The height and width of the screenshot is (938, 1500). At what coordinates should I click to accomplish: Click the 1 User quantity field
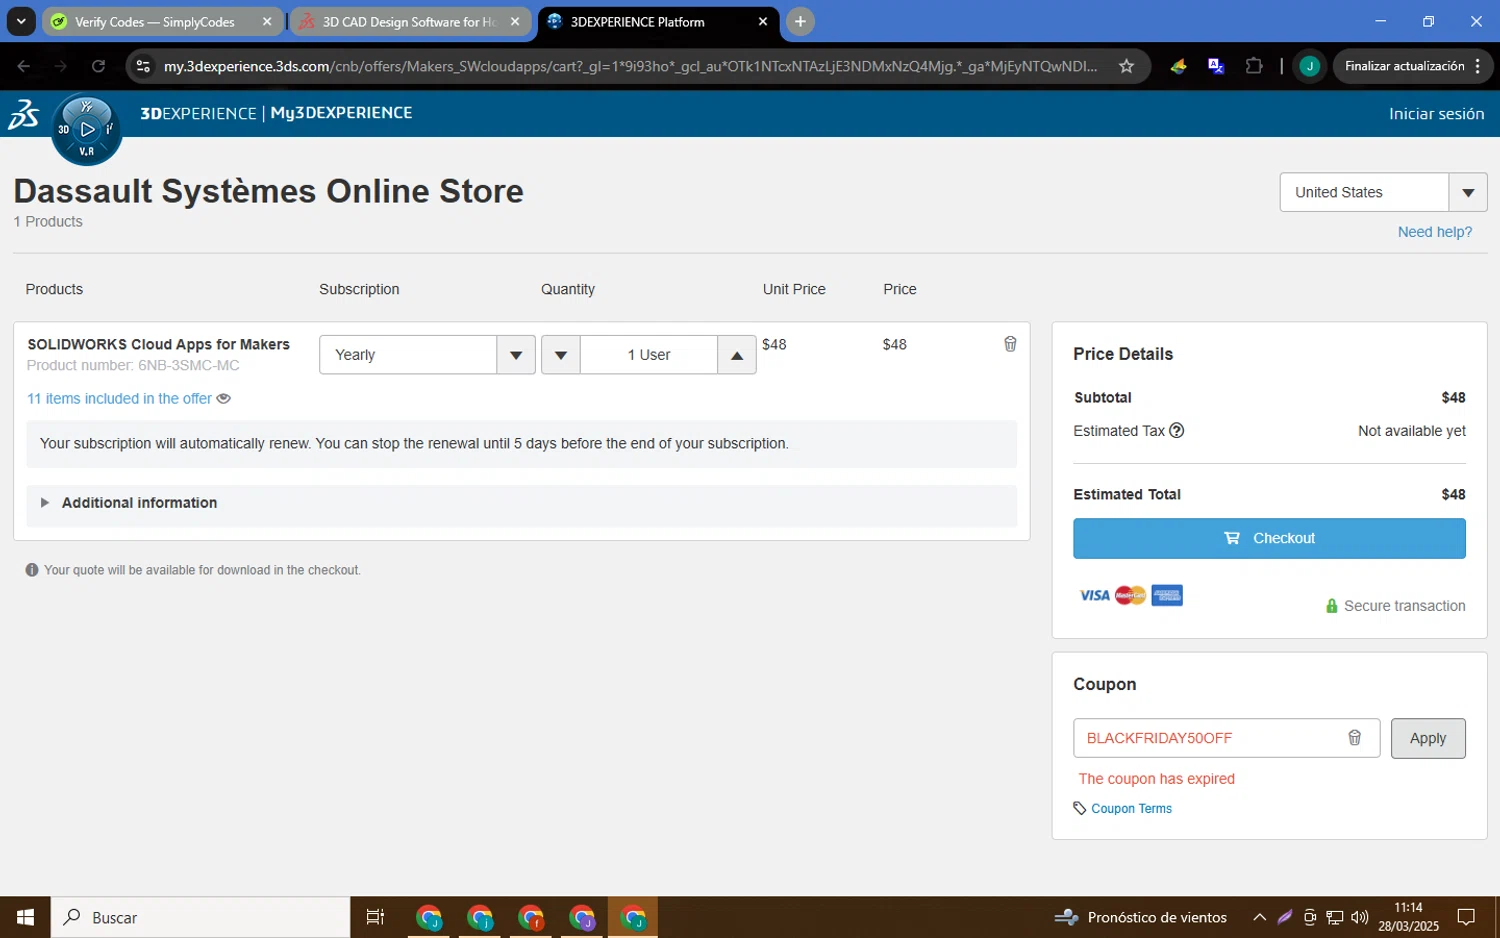[x=648, y=355]
